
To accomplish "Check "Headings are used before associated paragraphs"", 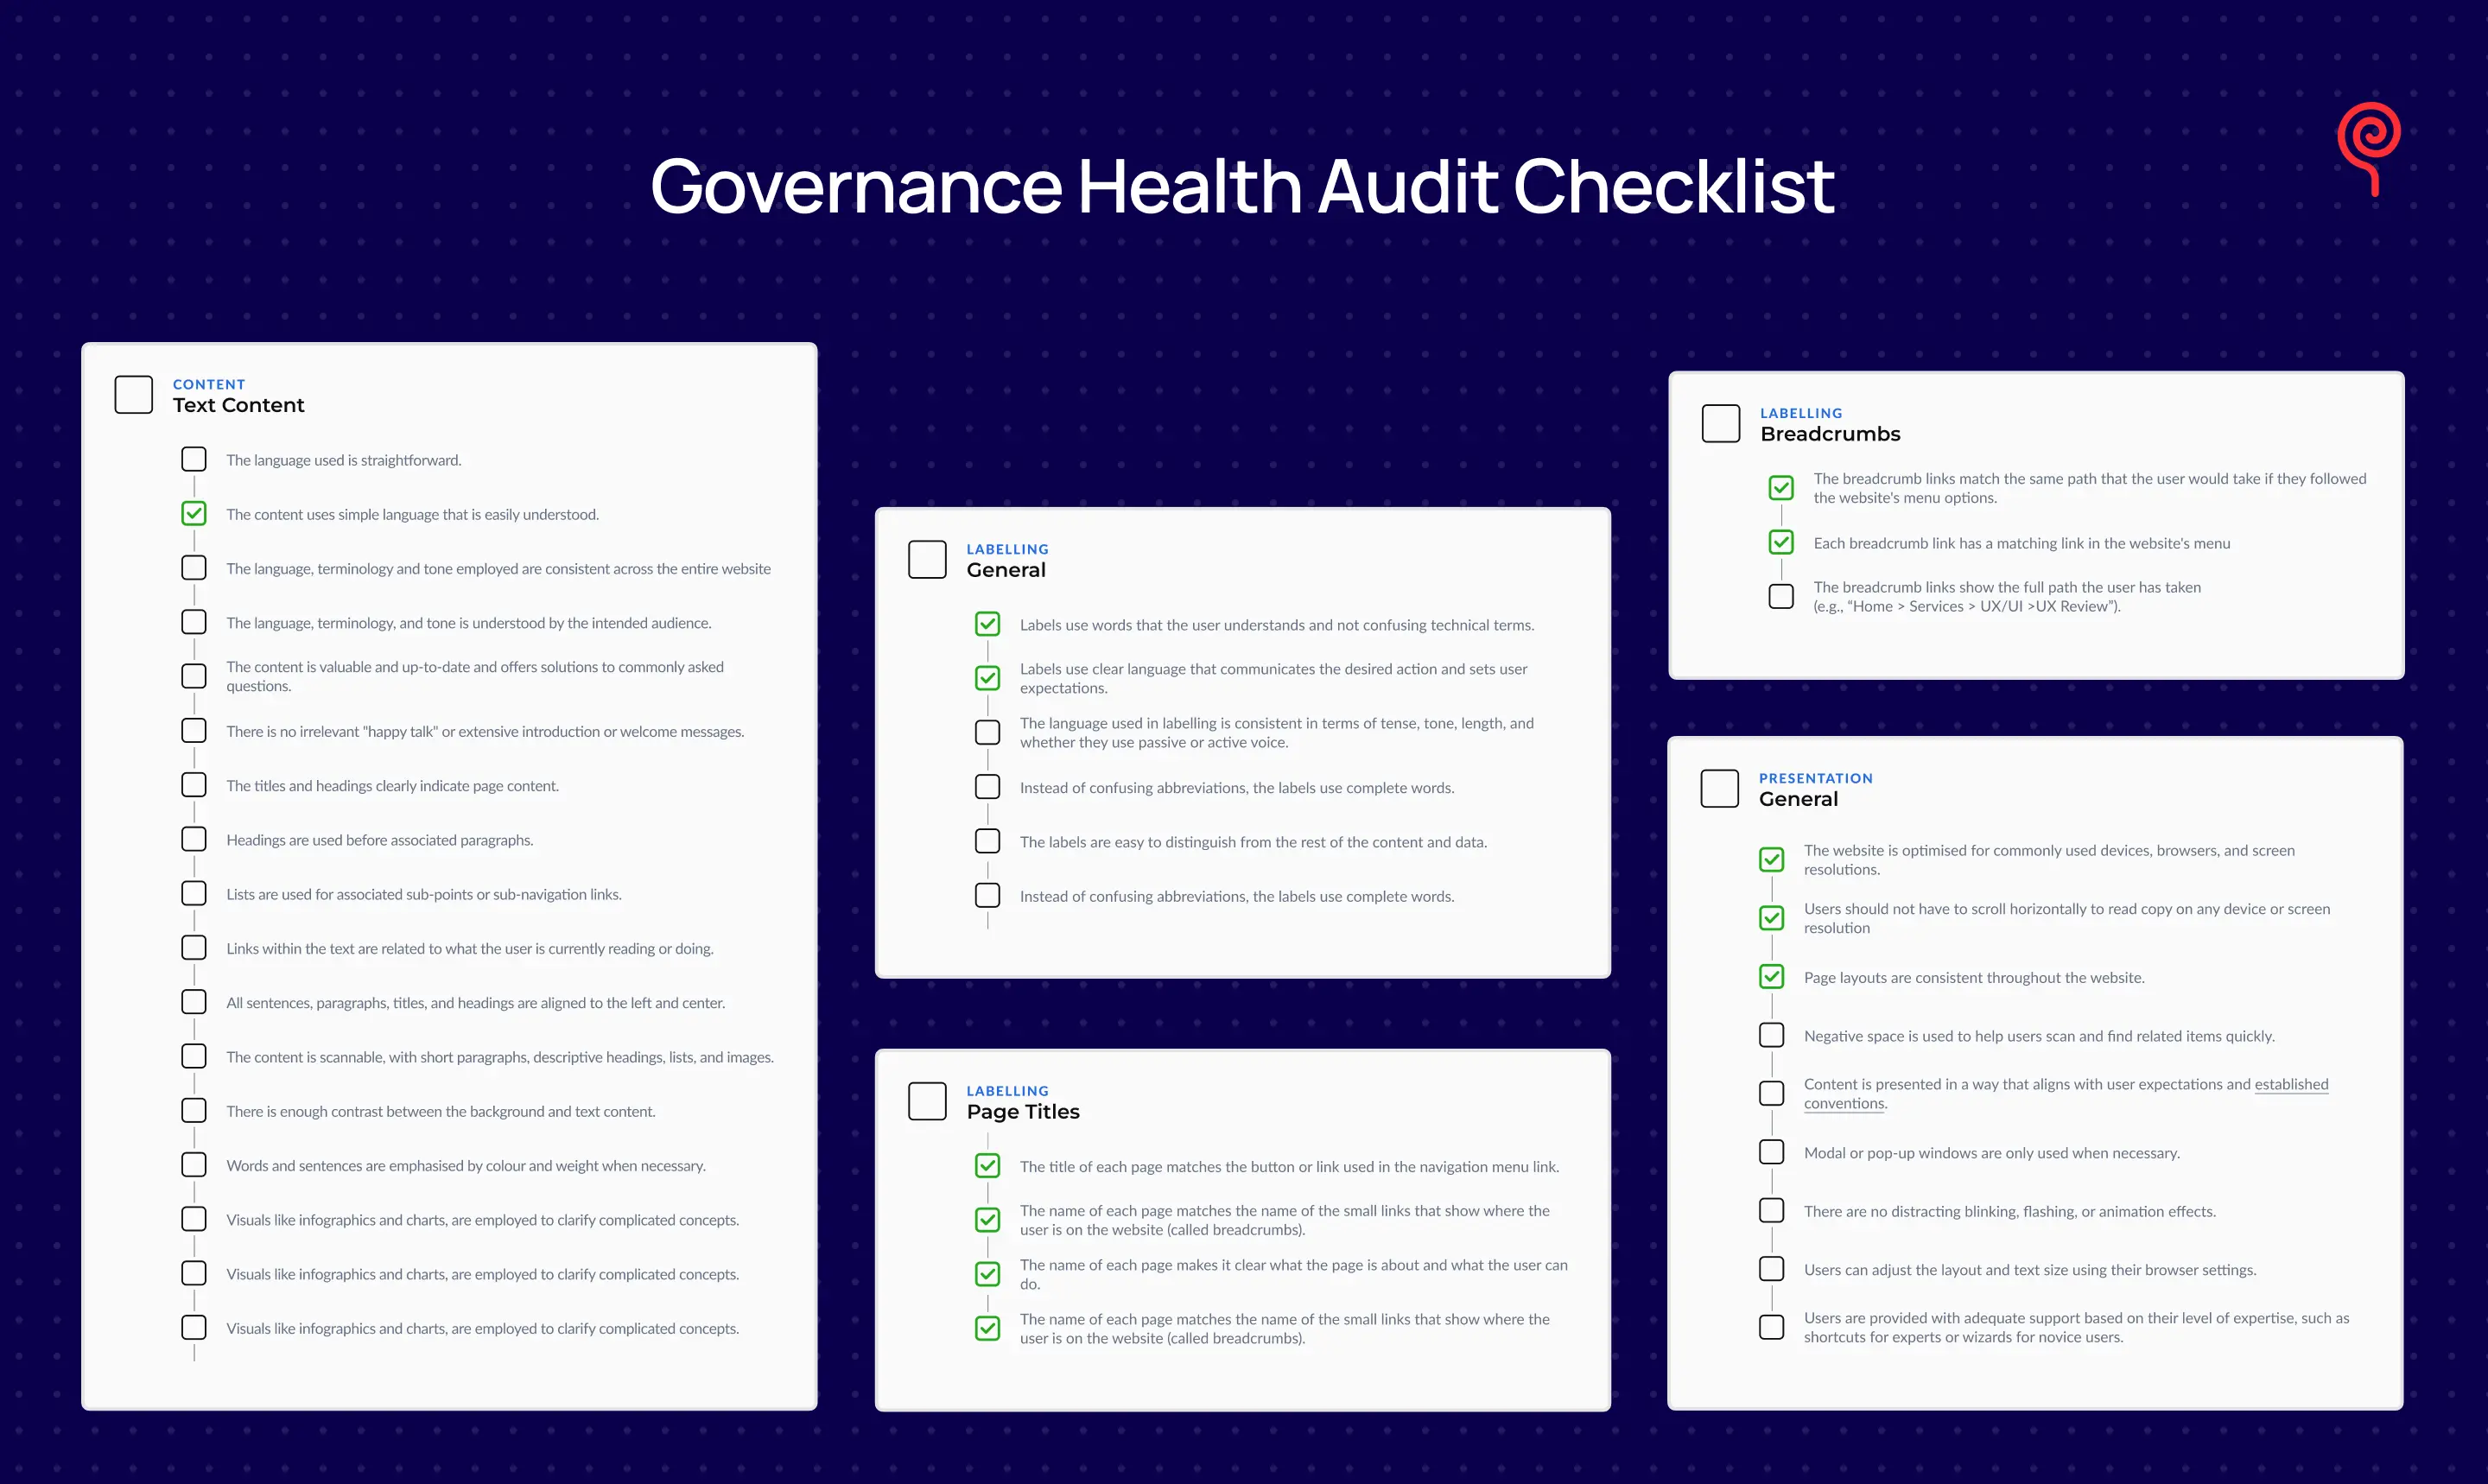I will [x=194, y=839].
